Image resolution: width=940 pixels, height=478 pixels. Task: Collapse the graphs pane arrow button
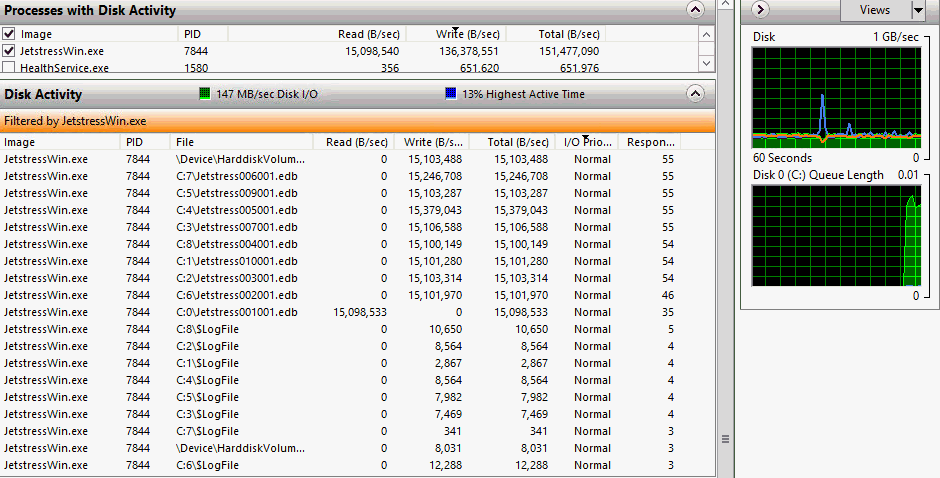[760, 10]
